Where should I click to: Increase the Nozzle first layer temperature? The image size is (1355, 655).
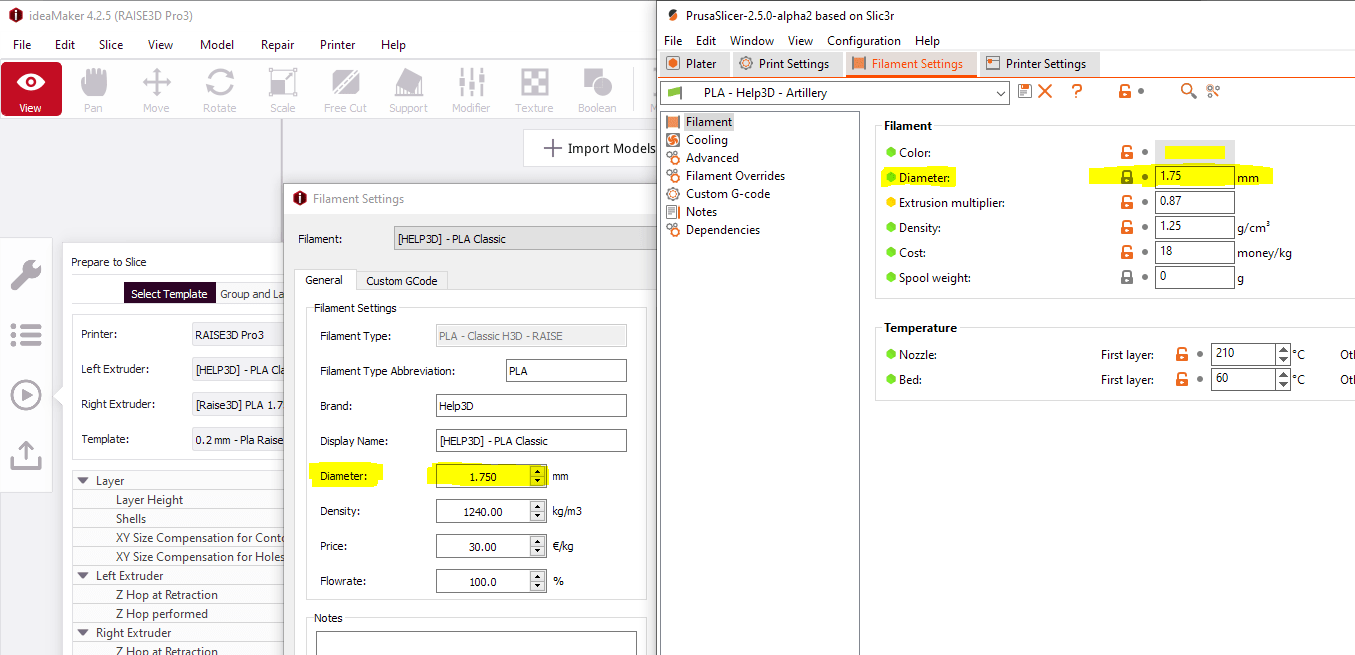1283,349
